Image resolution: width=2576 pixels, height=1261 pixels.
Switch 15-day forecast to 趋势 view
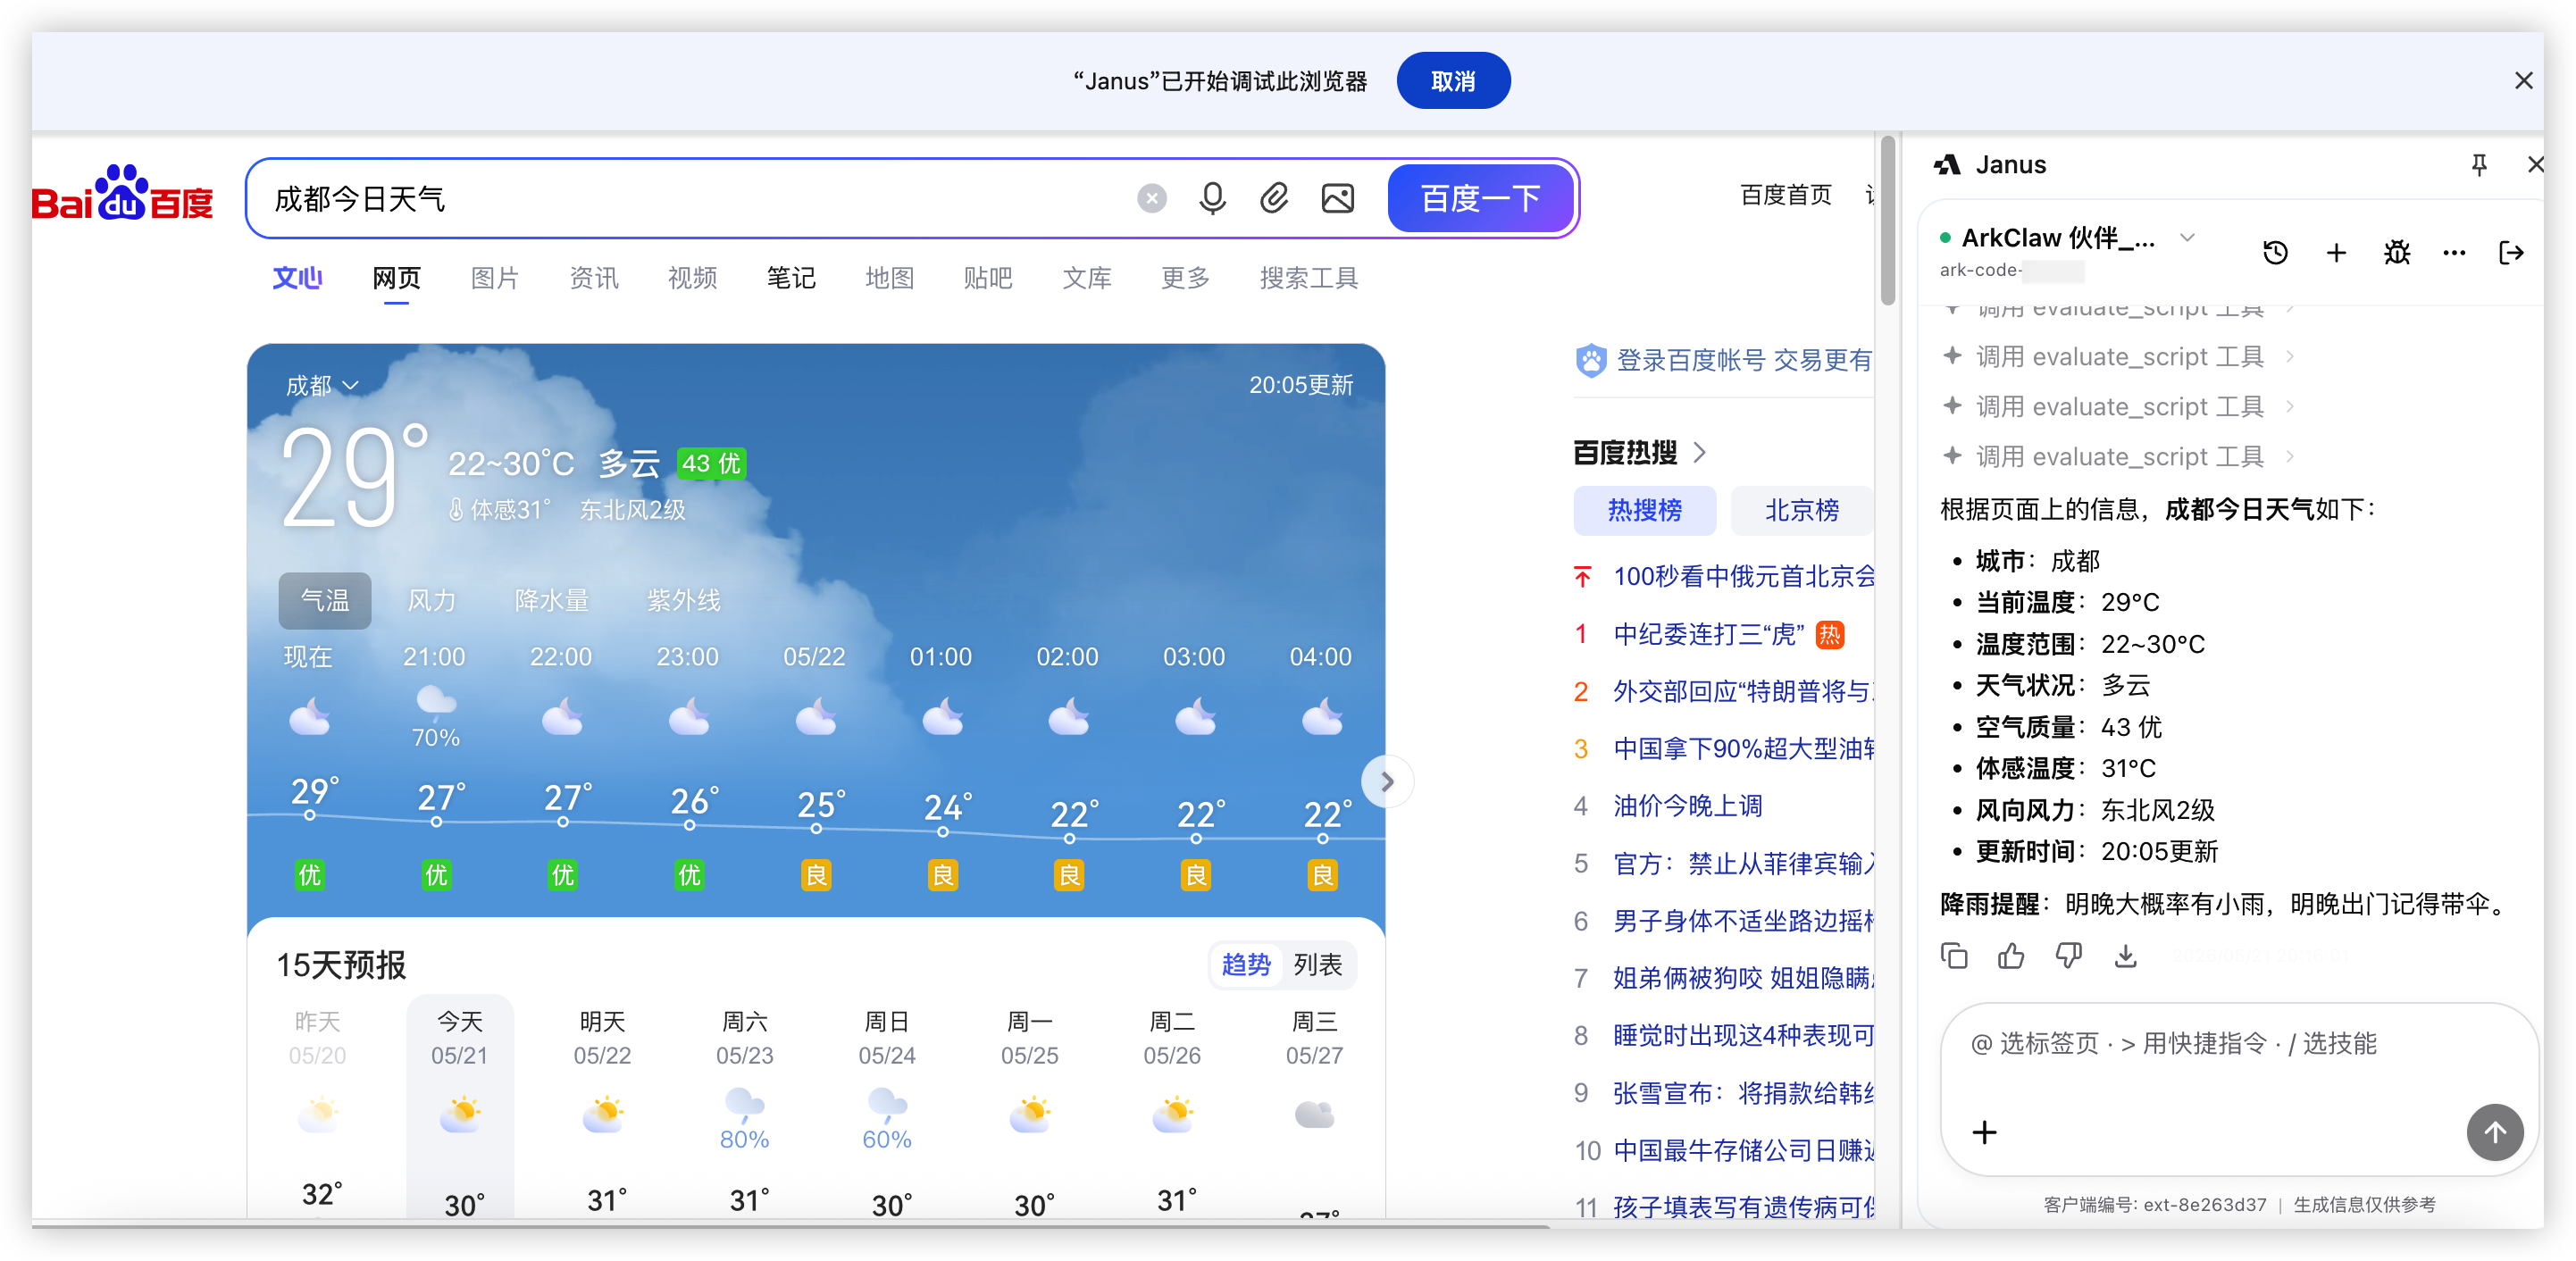pos(1246,964)
